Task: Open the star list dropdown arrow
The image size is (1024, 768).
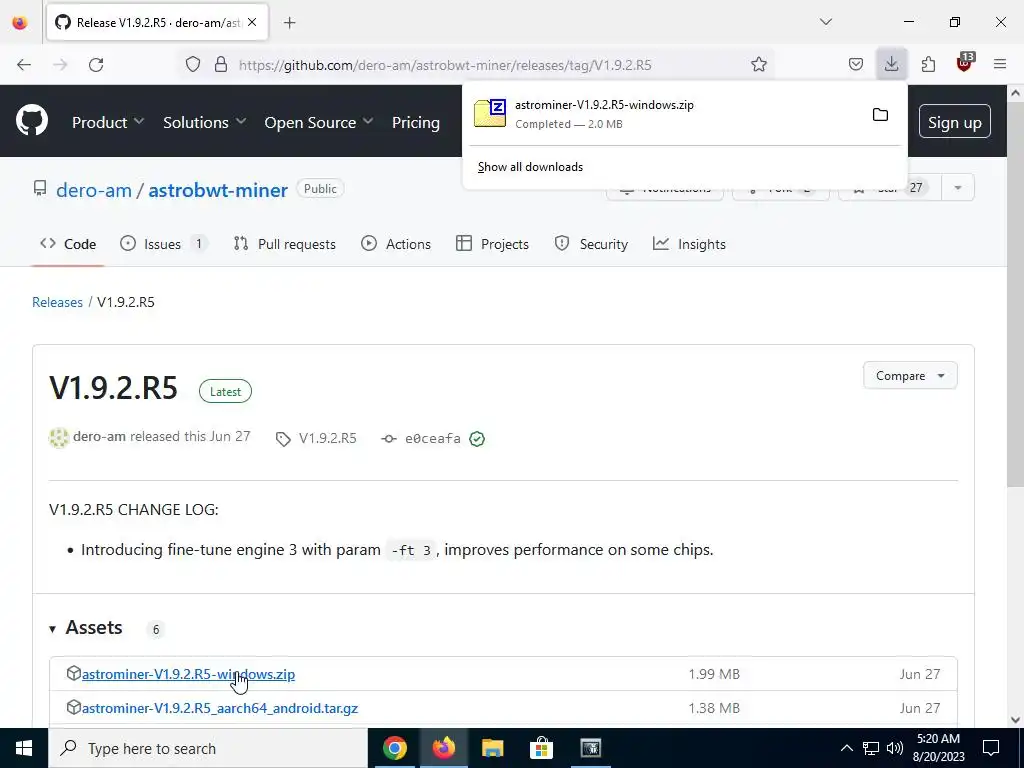Action: [x=957, y=188]
